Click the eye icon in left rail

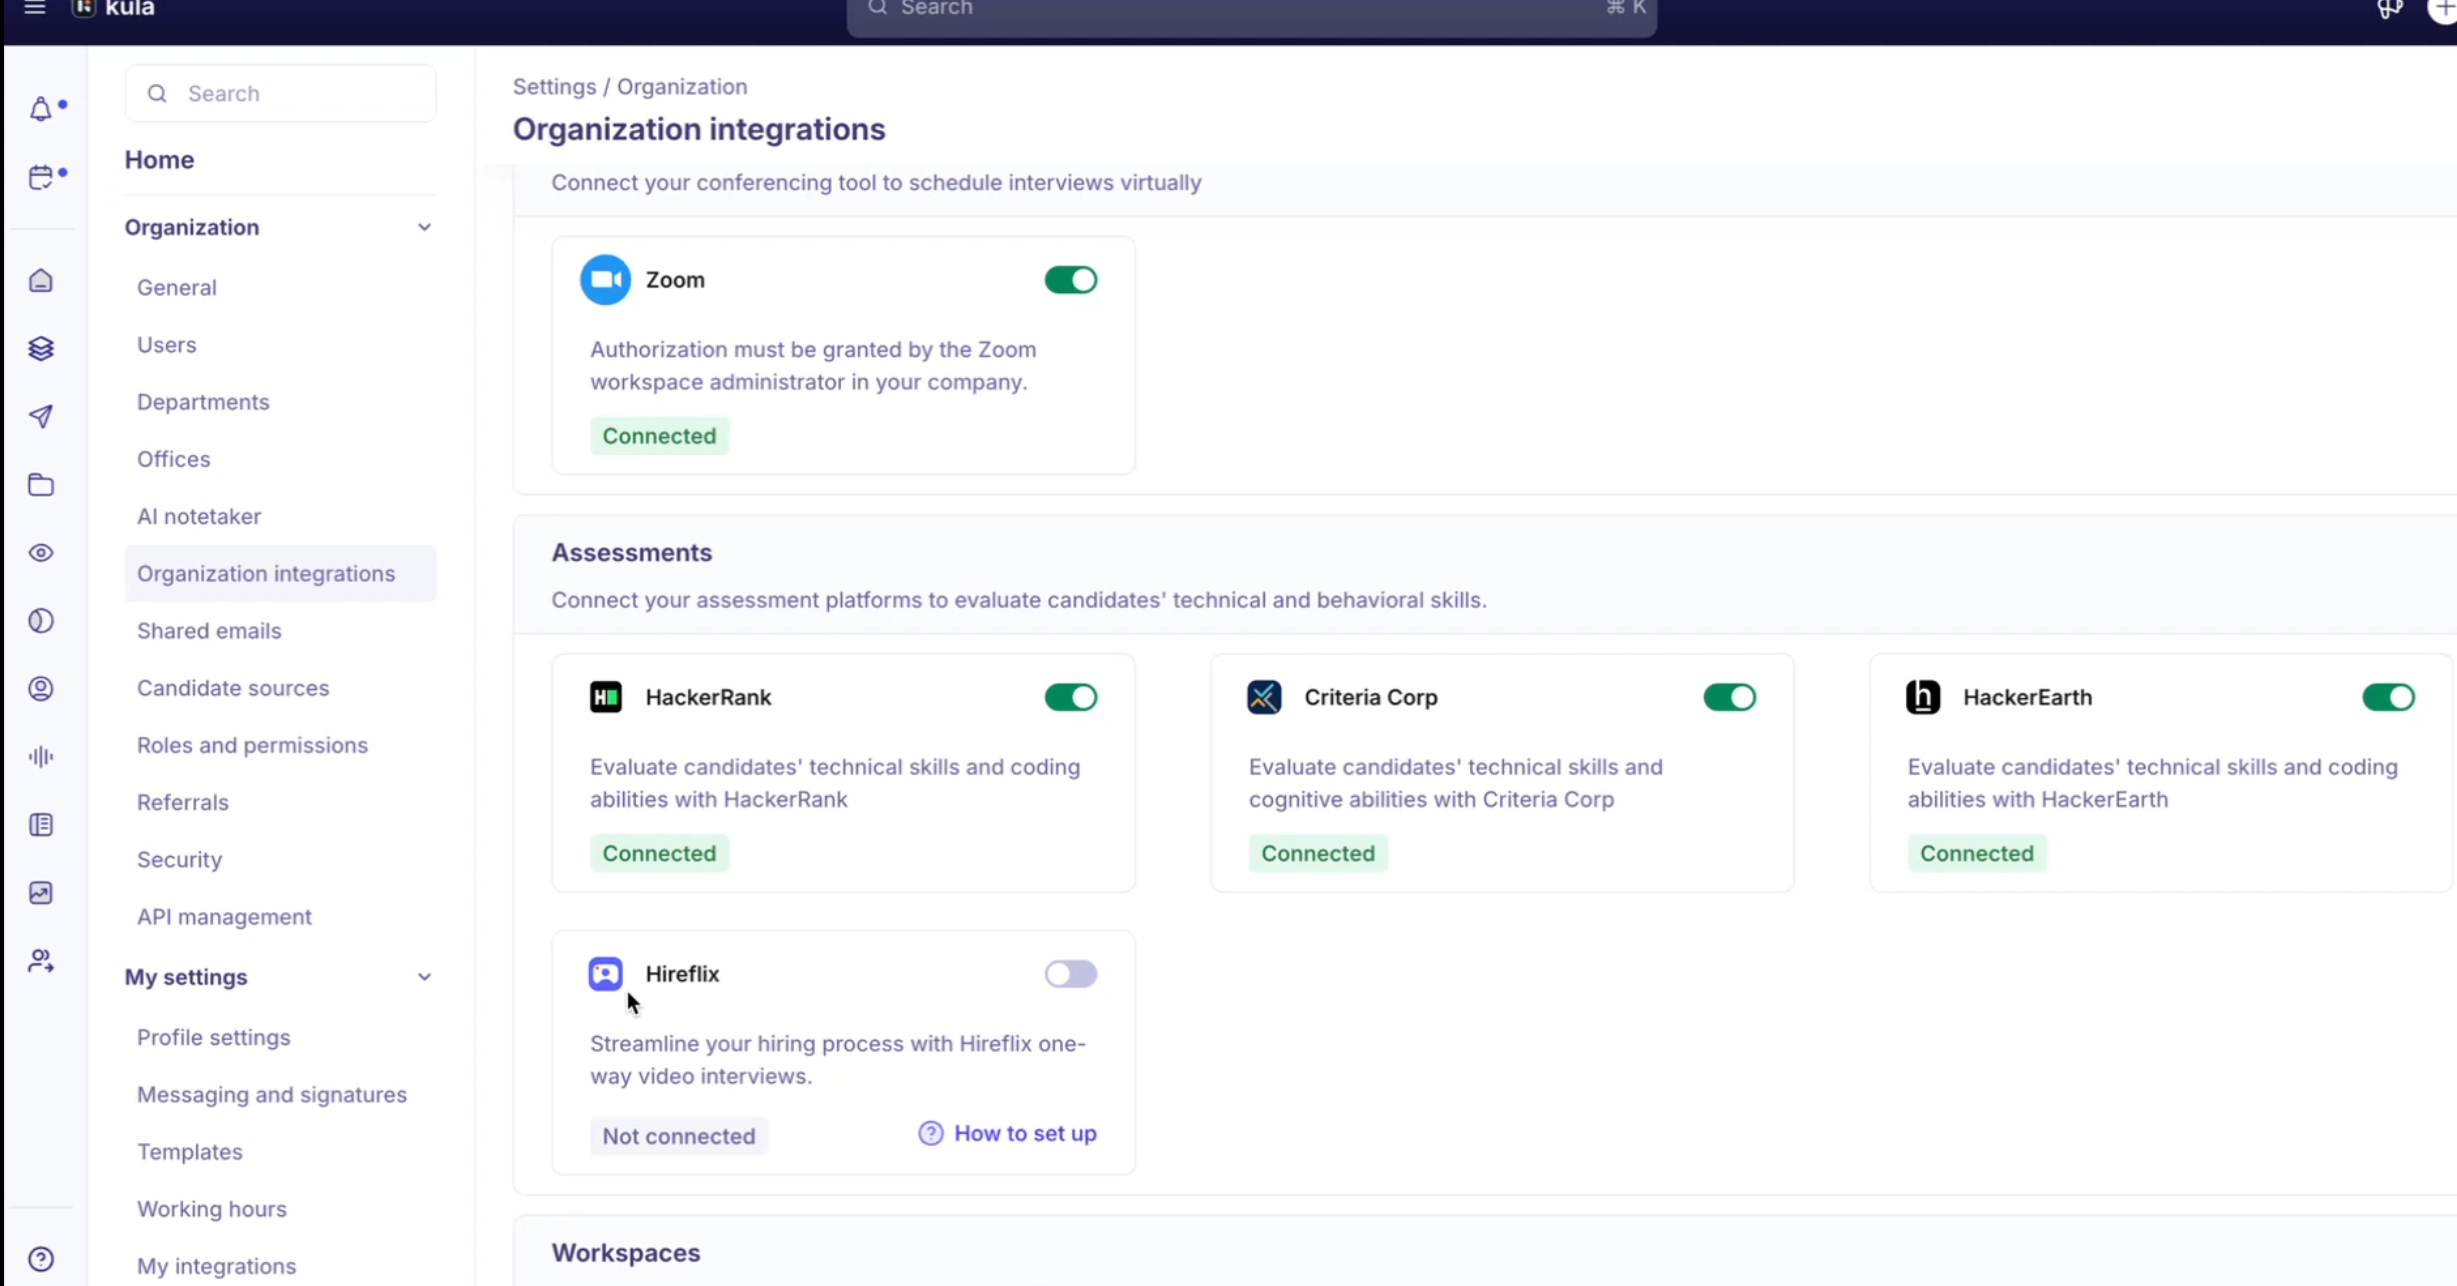click(40, 553)
